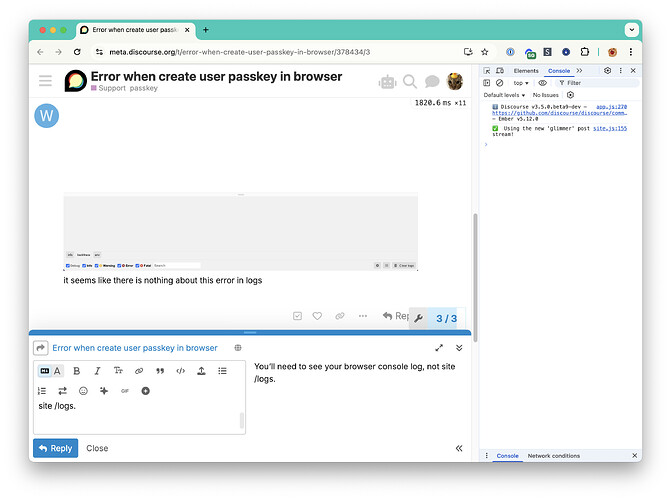Switch to DevTools Elements tab
Image resolution: width=670 pixels, height=500 pixels.
[x=526, y=71]
